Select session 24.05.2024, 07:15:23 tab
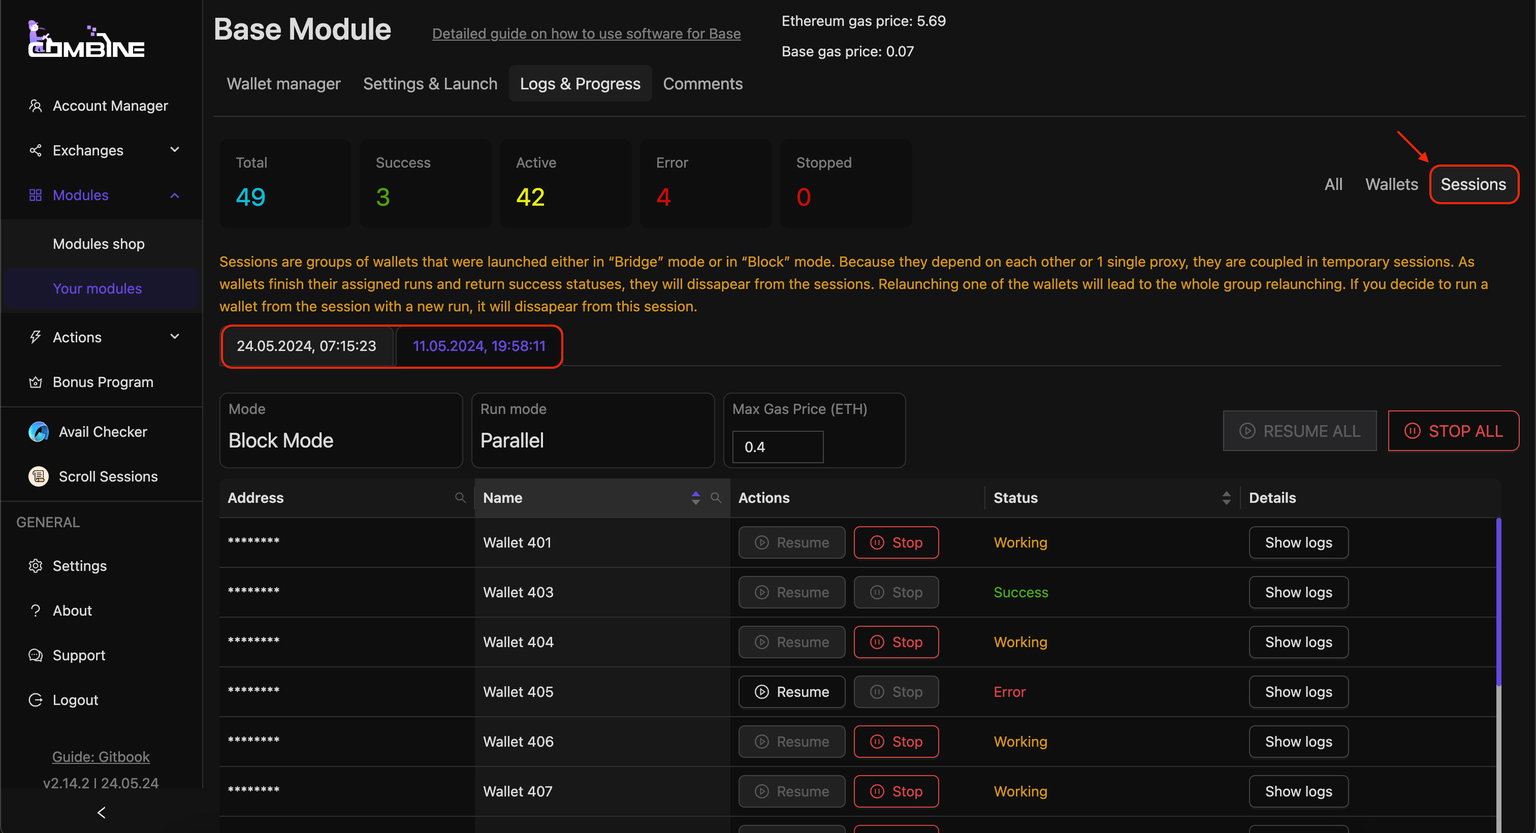The image size is (1536, 833). (x=306, y=346)
